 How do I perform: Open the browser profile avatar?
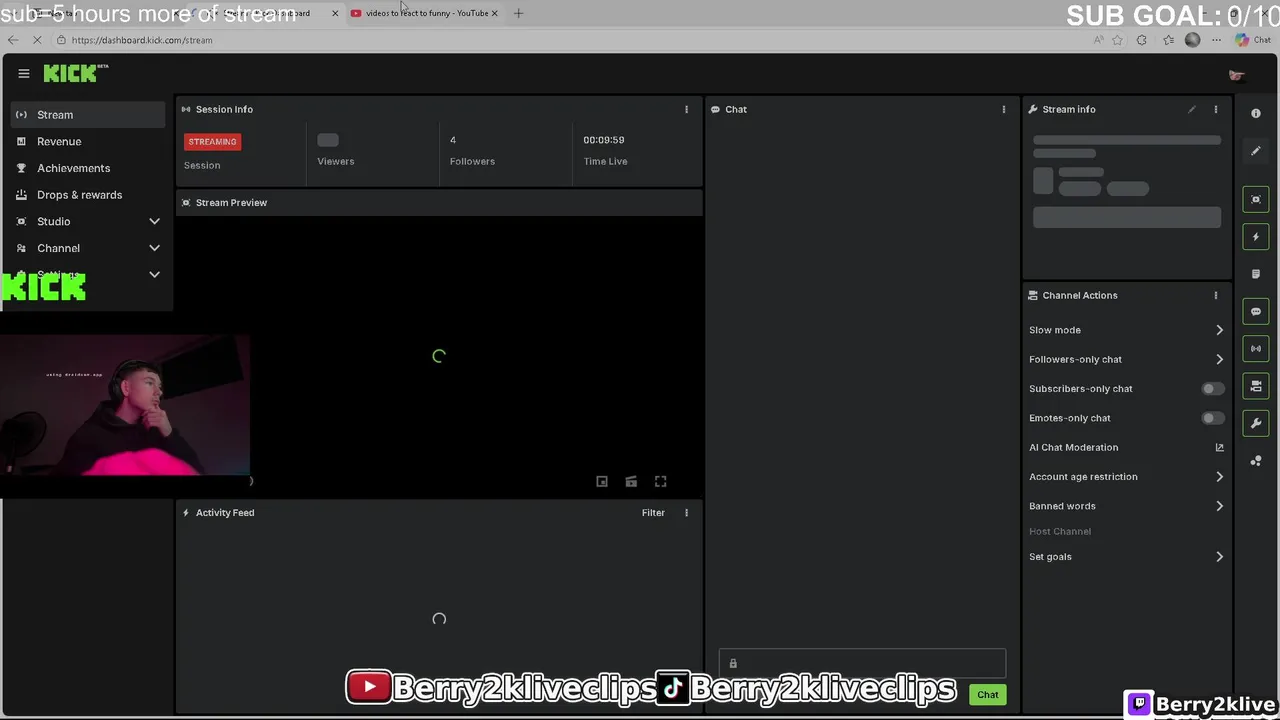[1192, 40]
